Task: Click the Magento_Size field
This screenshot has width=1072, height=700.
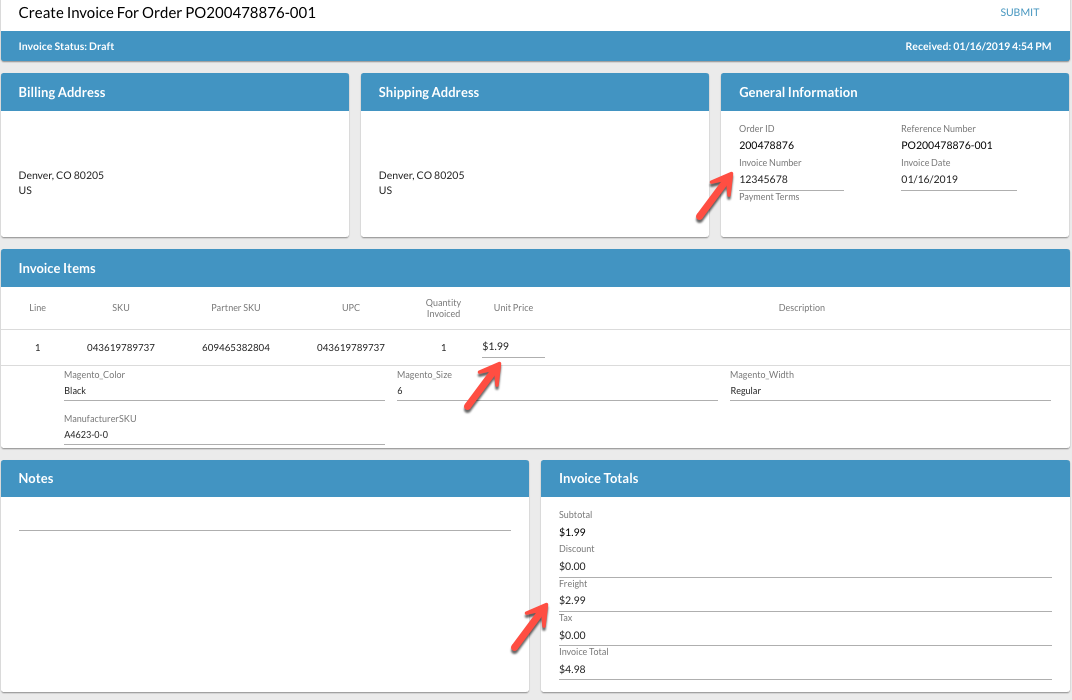Action: (556, 391)
